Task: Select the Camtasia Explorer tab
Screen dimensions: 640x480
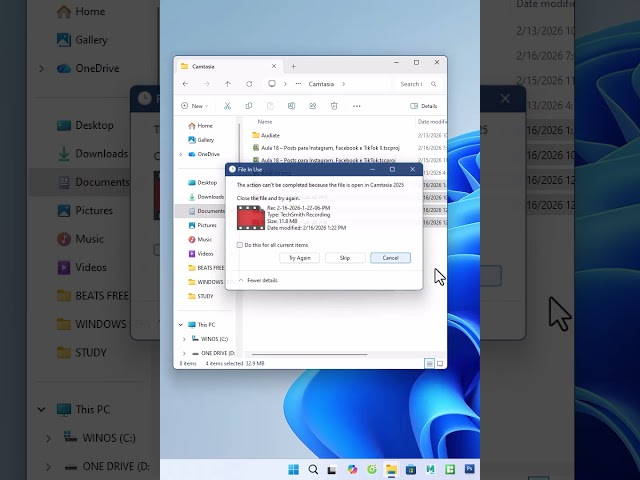Action: click(x=229, y=66)
